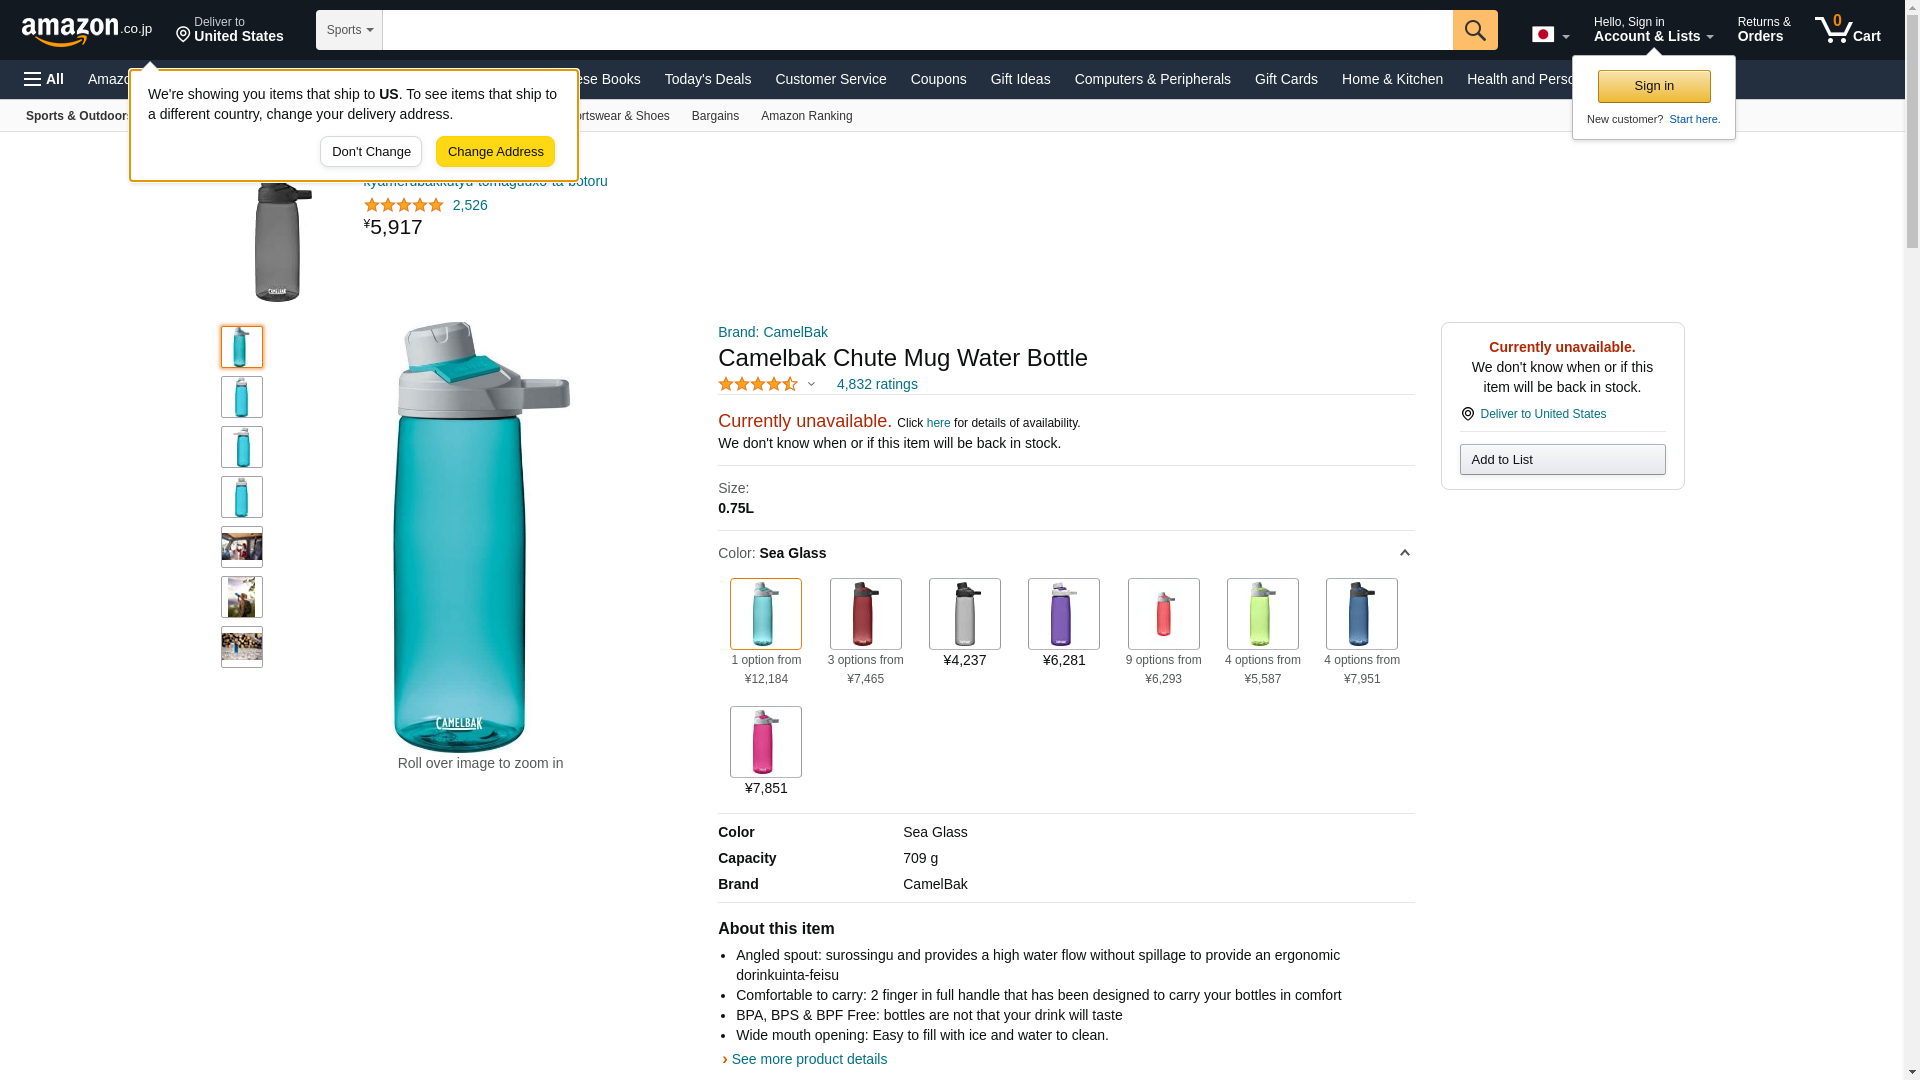Click the search magnifying glass button

1474,30
